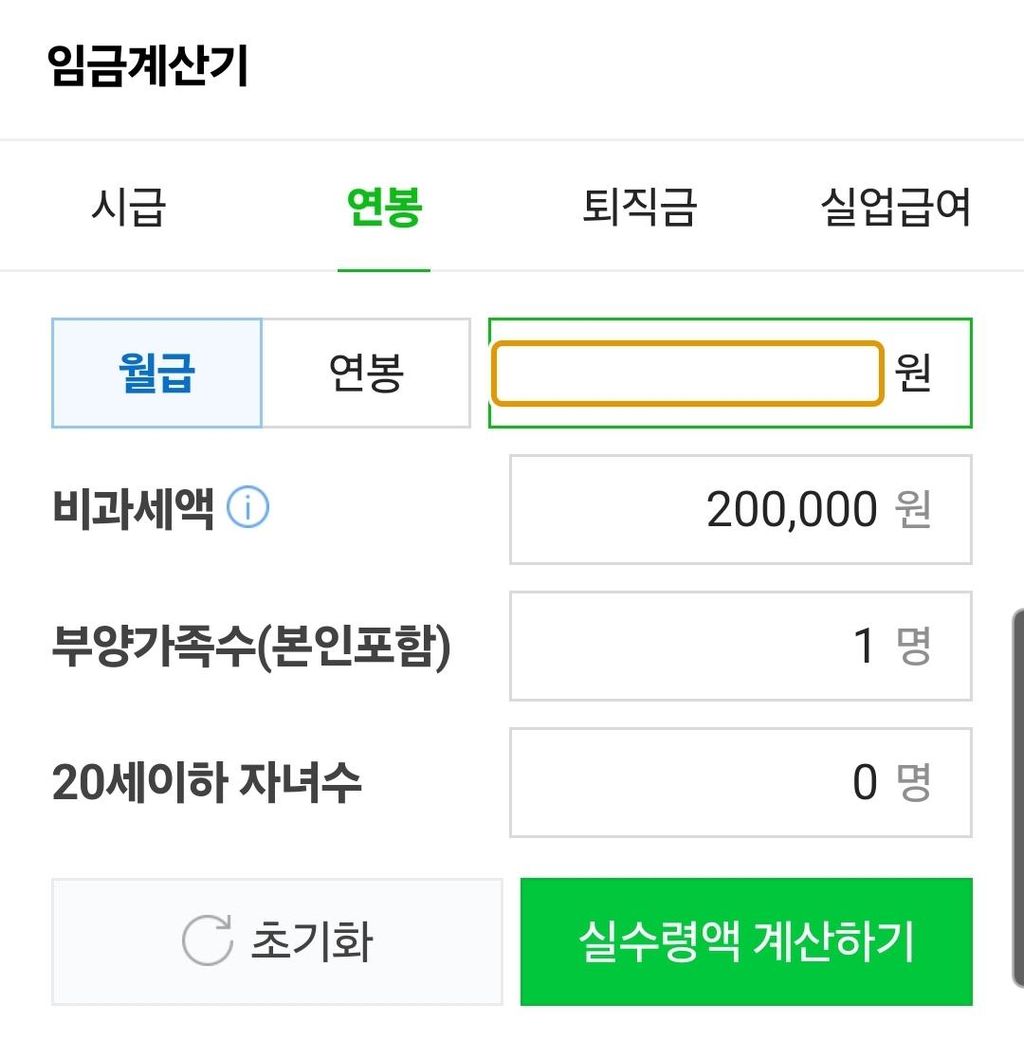Click the 20세이하 자녀수 0 명 field
Screen dimensions: 1024x1040
coord(741,783)
